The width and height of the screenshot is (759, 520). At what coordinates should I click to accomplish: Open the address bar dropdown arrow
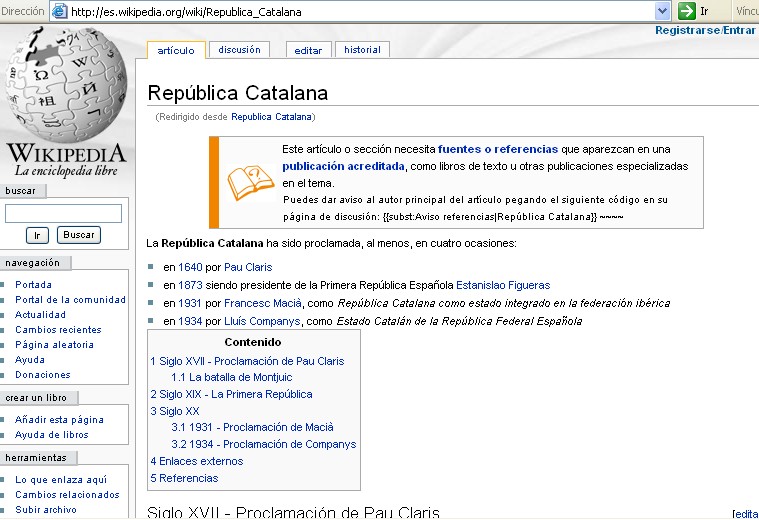662,11
